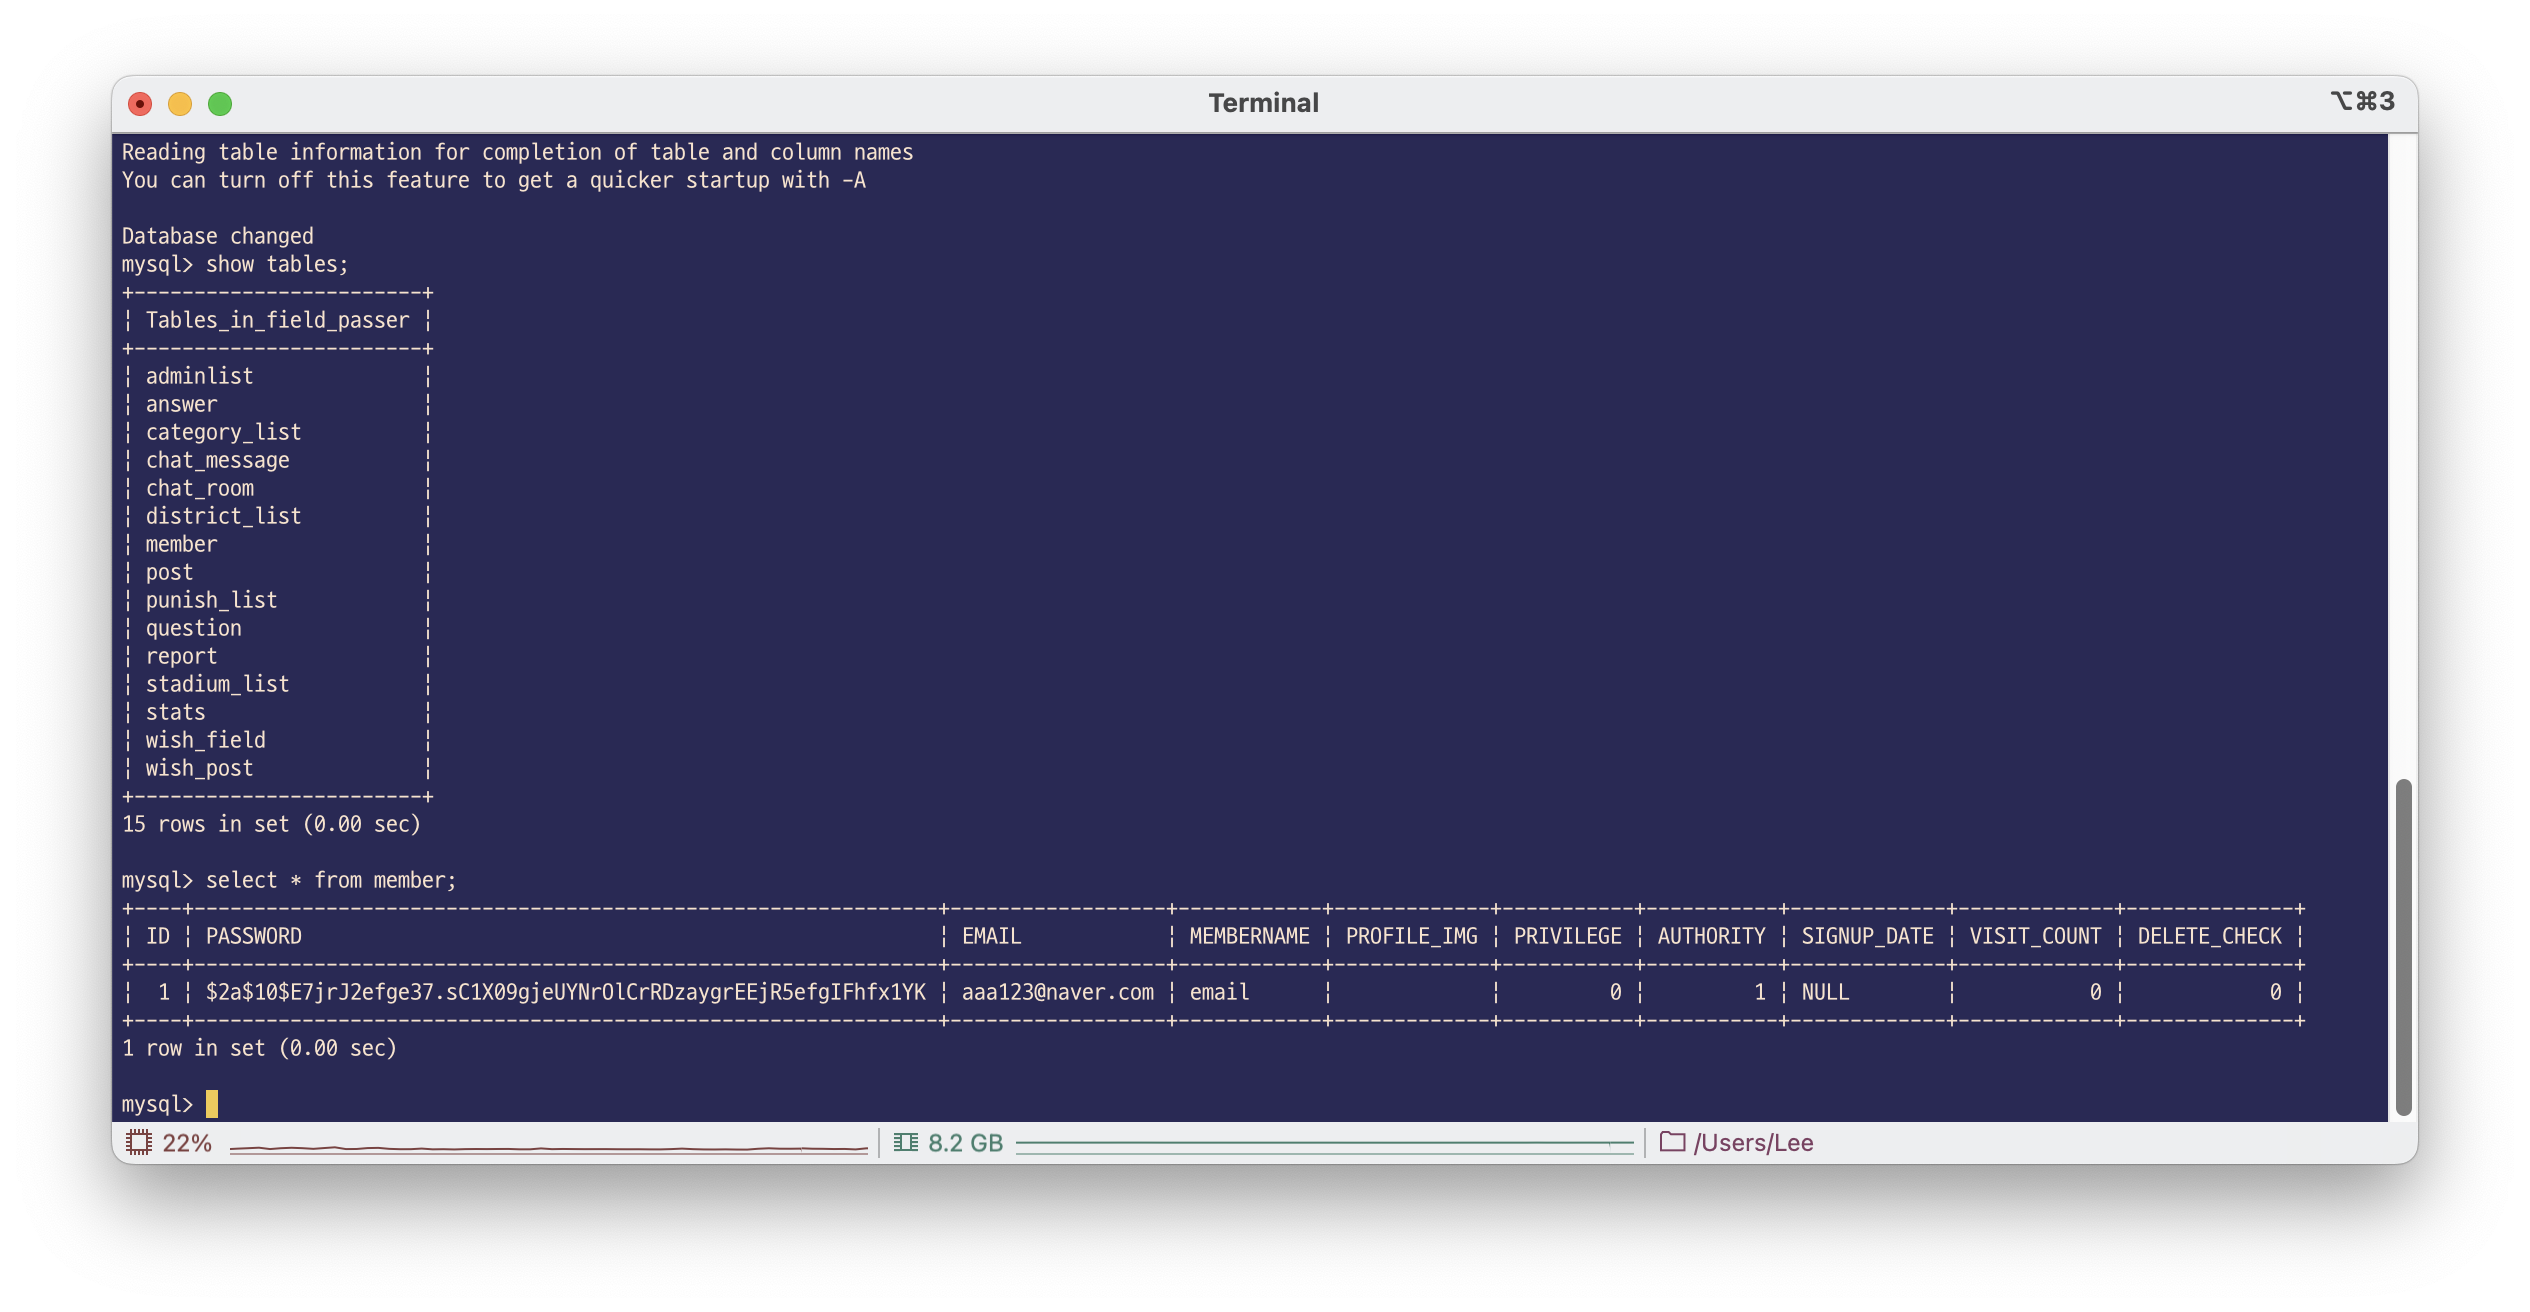The width and height of the screenshot is (2530, 1312).
Task: Click the 8.2 GB memory usage label
Action: tap(965, 1143)
